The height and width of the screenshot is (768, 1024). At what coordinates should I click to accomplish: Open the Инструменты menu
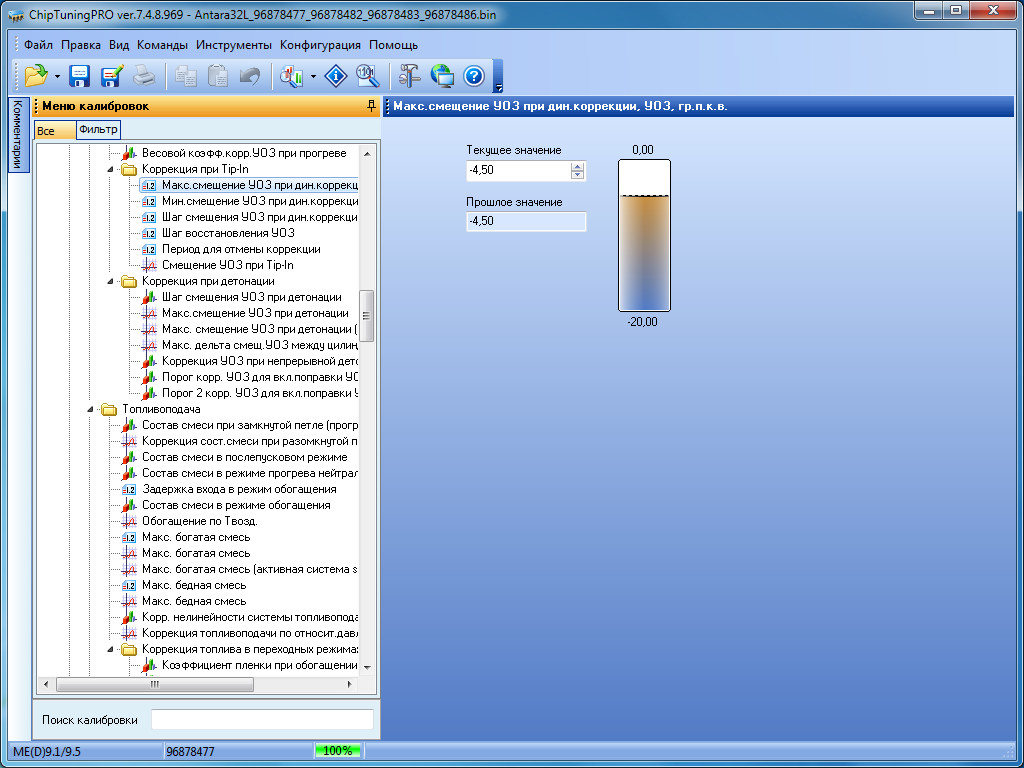(233, 45)
